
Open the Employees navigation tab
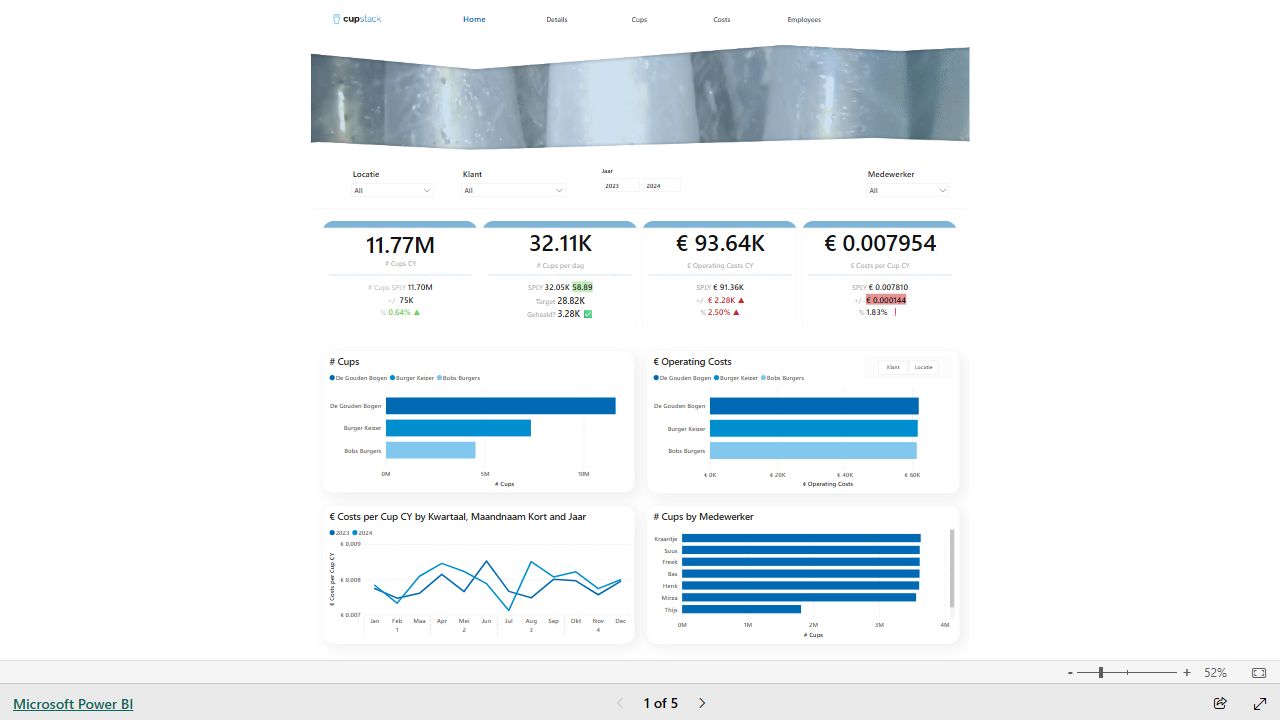pos(804,20)
